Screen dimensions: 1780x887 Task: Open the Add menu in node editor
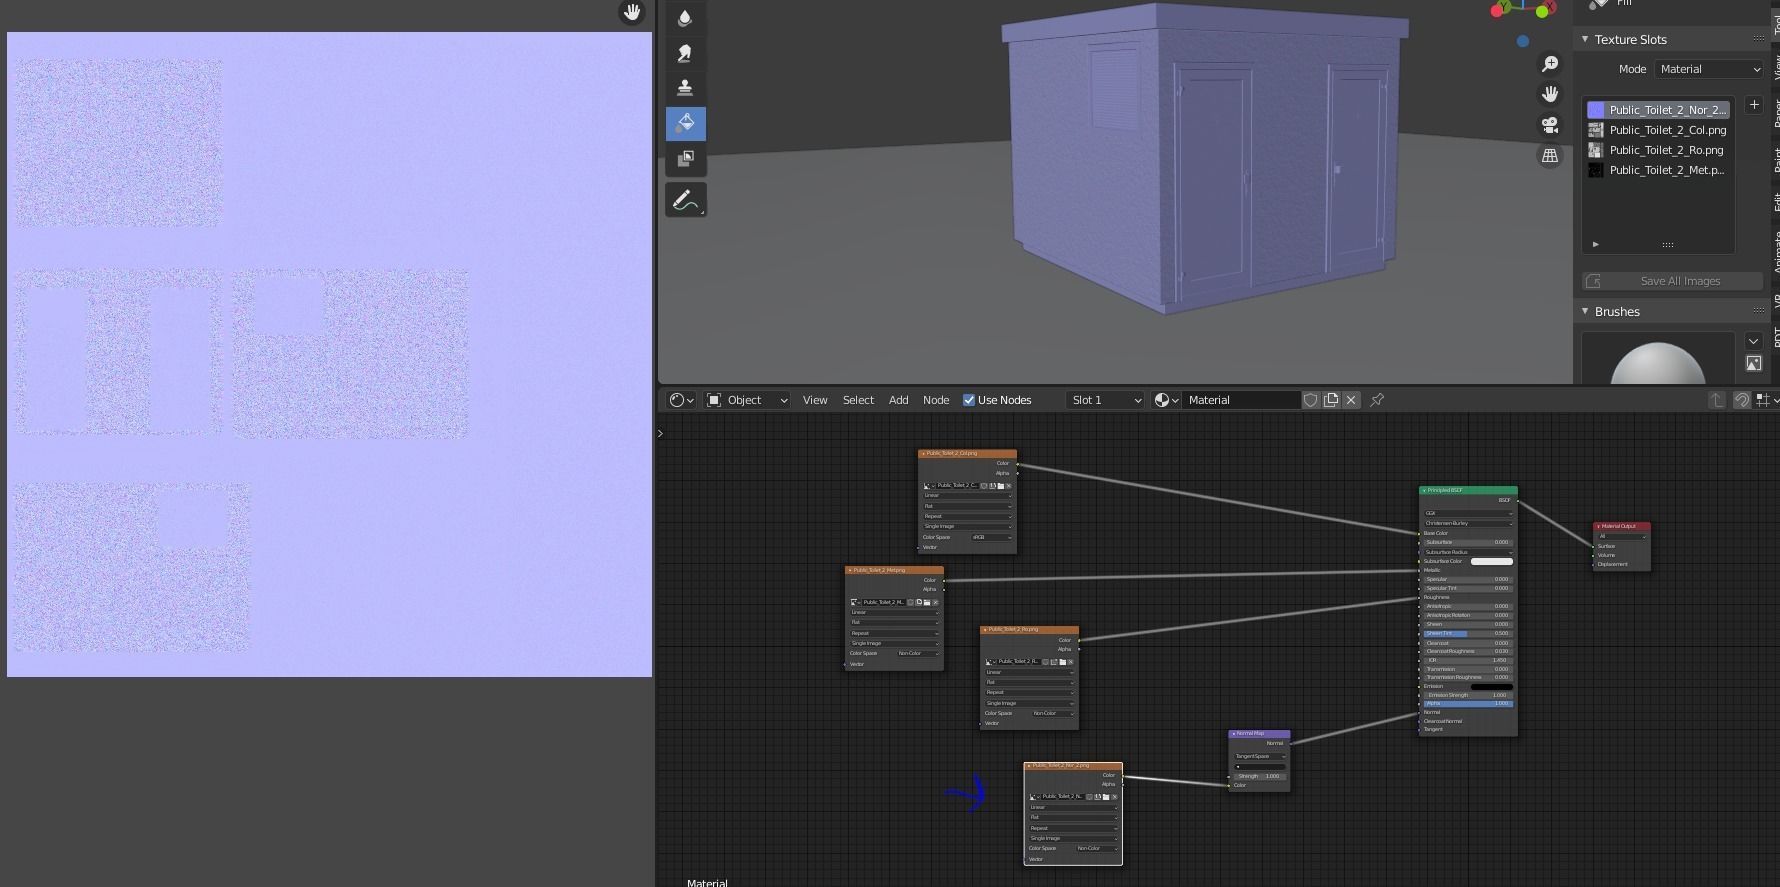pyautogui.click(x=898, y=400)
